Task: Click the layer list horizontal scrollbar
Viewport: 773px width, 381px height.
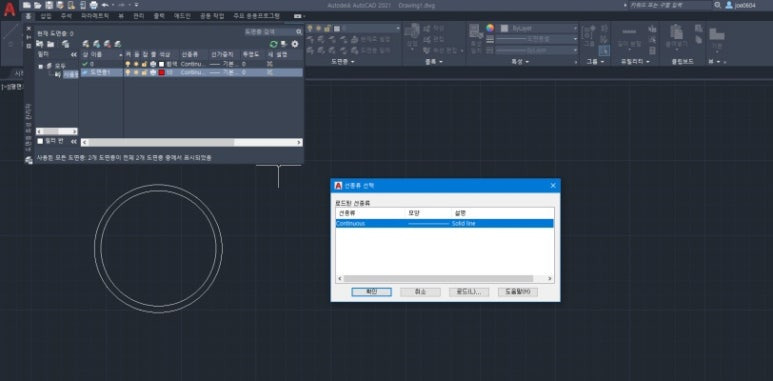Action: [x=192, y=142]
